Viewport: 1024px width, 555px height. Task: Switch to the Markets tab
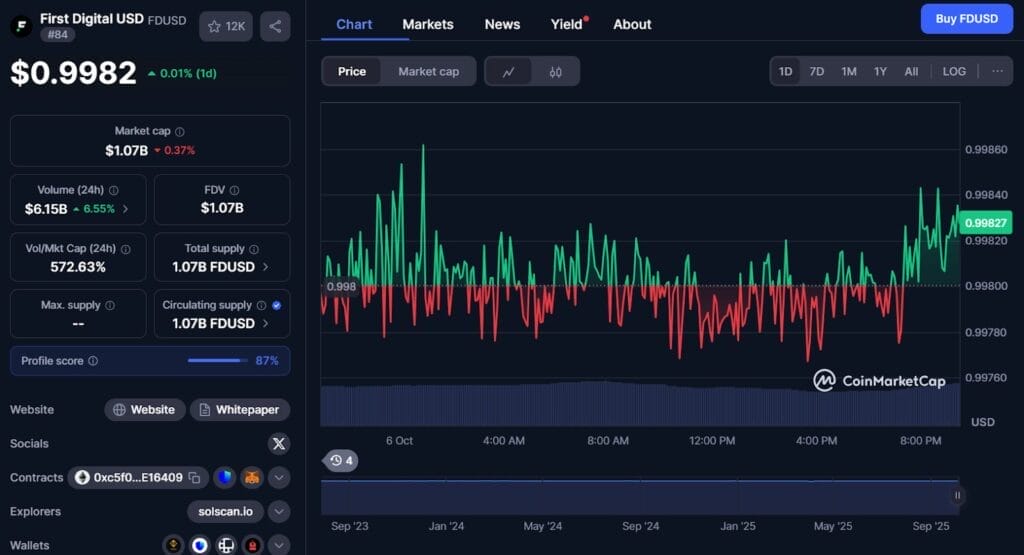coord(427,24)
